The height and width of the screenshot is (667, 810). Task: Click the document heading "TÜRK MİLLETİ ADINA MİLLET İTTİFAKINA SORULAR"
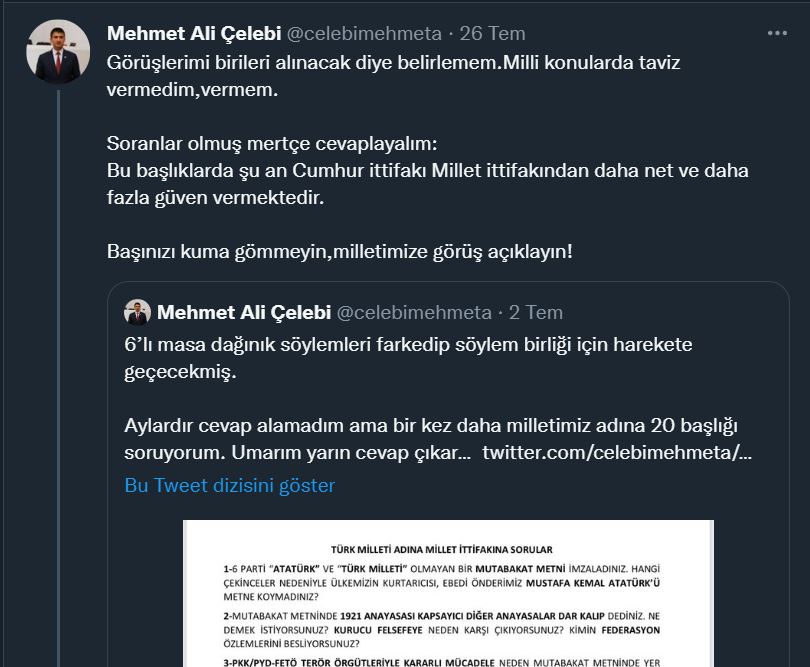tap(441, 549)
